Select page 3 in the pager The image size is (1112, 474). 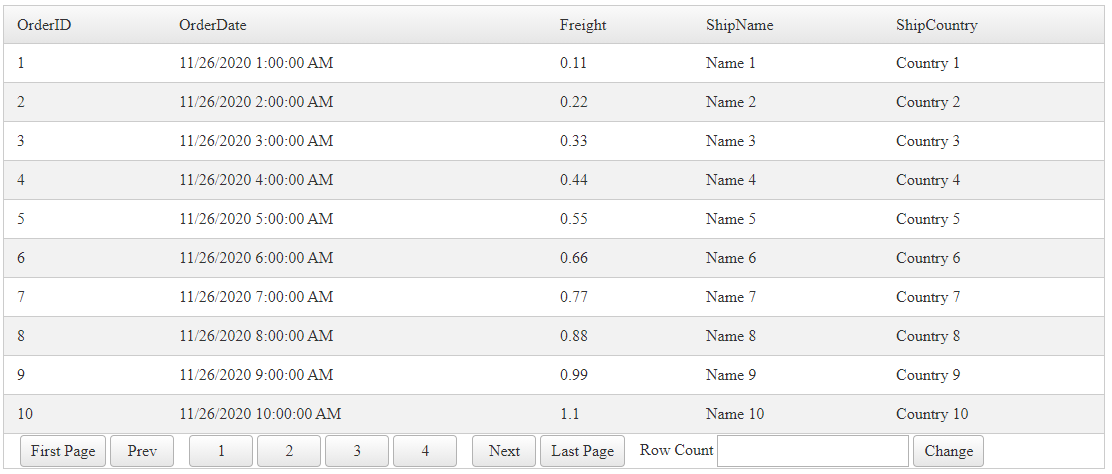click(357, 451)
